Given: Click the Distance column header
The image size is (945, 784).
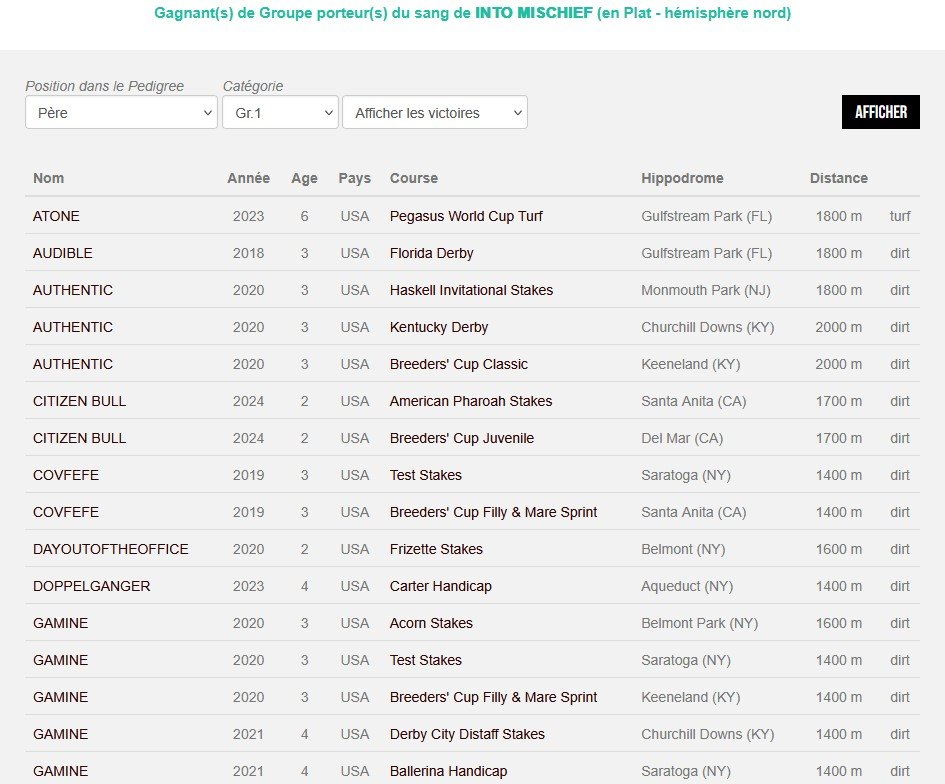Looking at the screenshot, I should pyautogui.click(x=838, y=178).
